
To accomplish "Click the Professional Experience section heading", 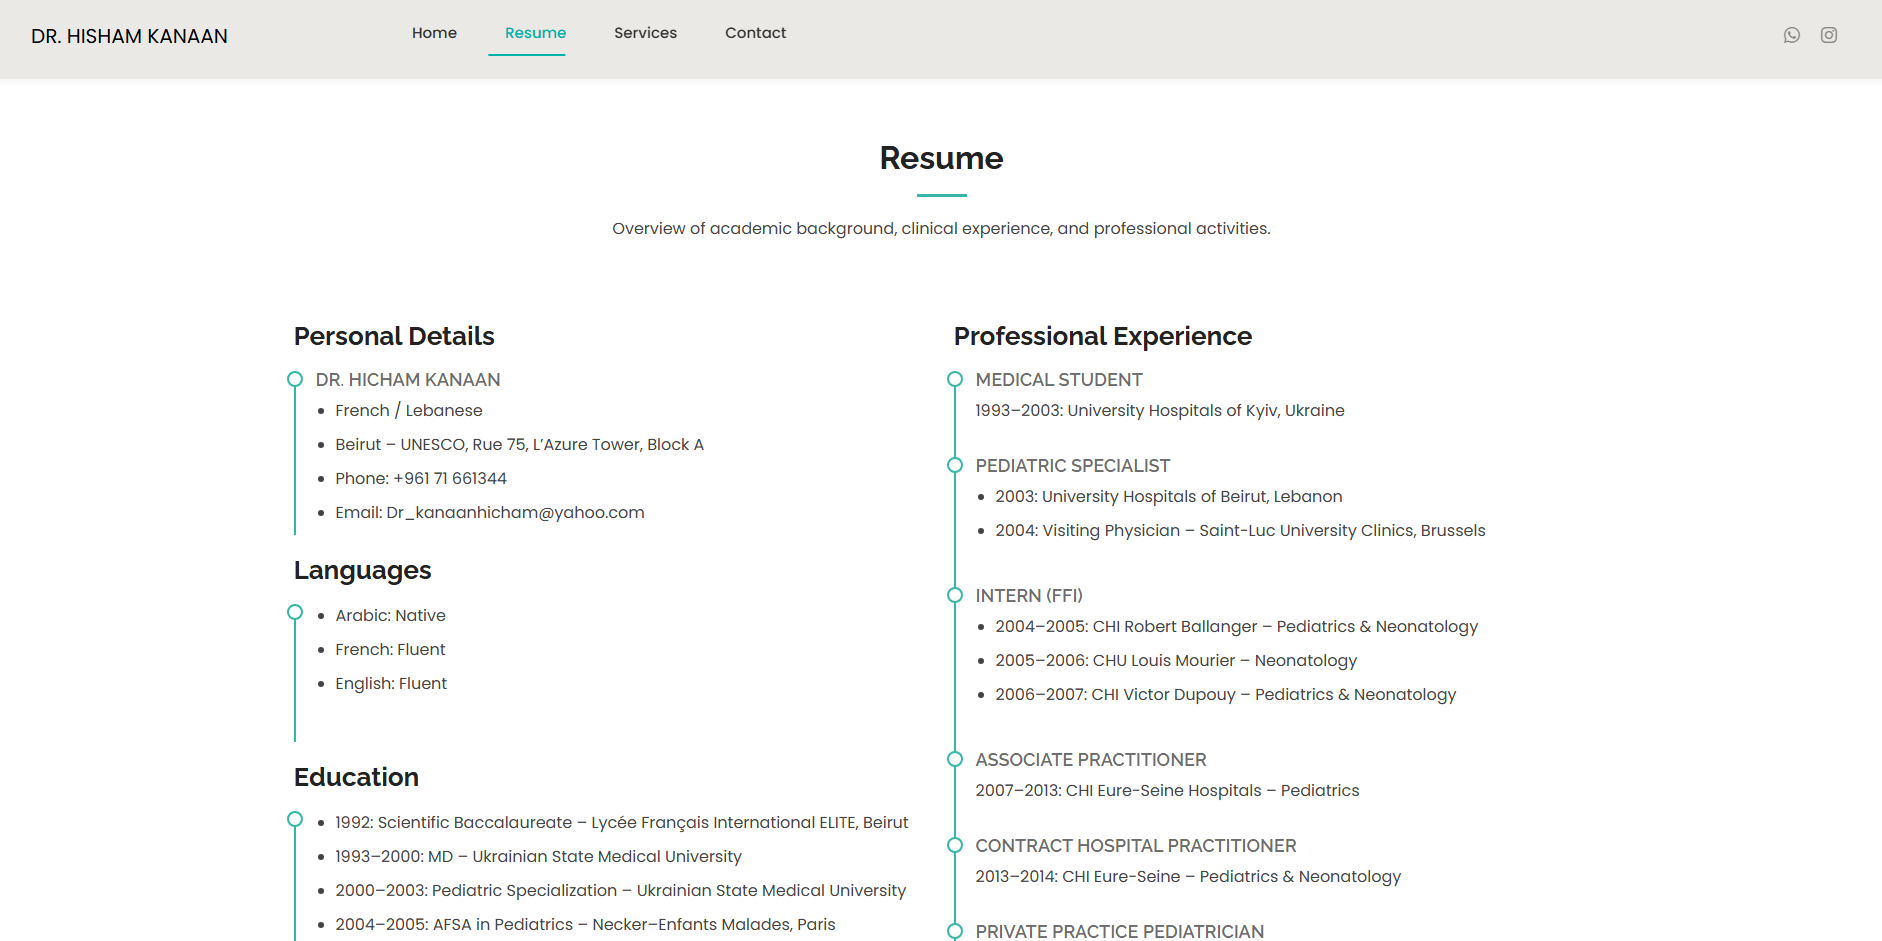I will [x=1102, y=336].
